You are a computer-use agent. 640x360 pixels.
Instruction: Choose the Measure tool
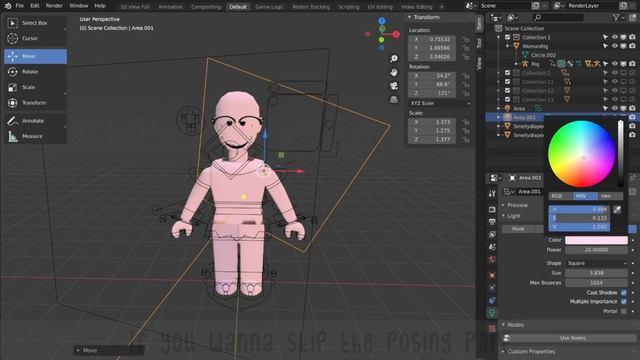(35, 136)
